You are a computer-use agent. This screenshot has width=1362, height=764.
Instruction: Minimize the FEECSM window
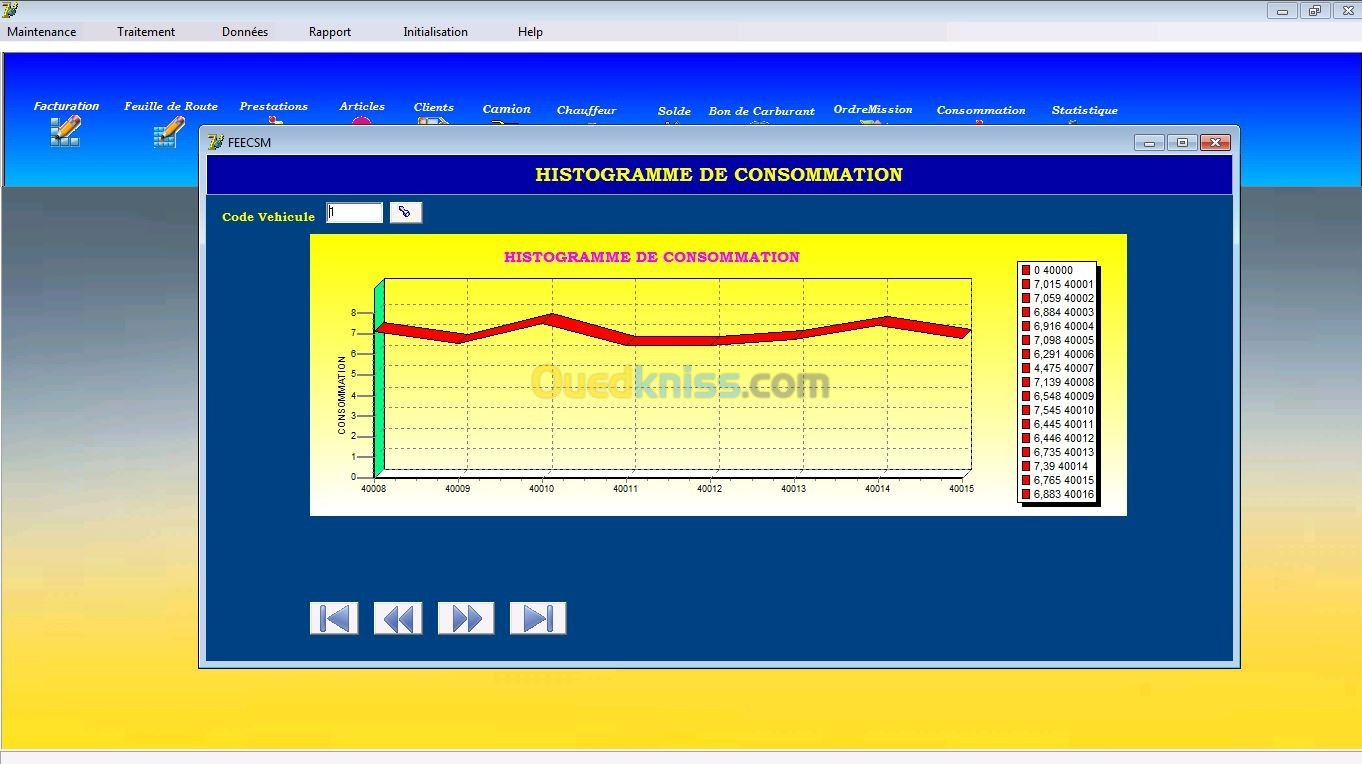[1149, 143]
